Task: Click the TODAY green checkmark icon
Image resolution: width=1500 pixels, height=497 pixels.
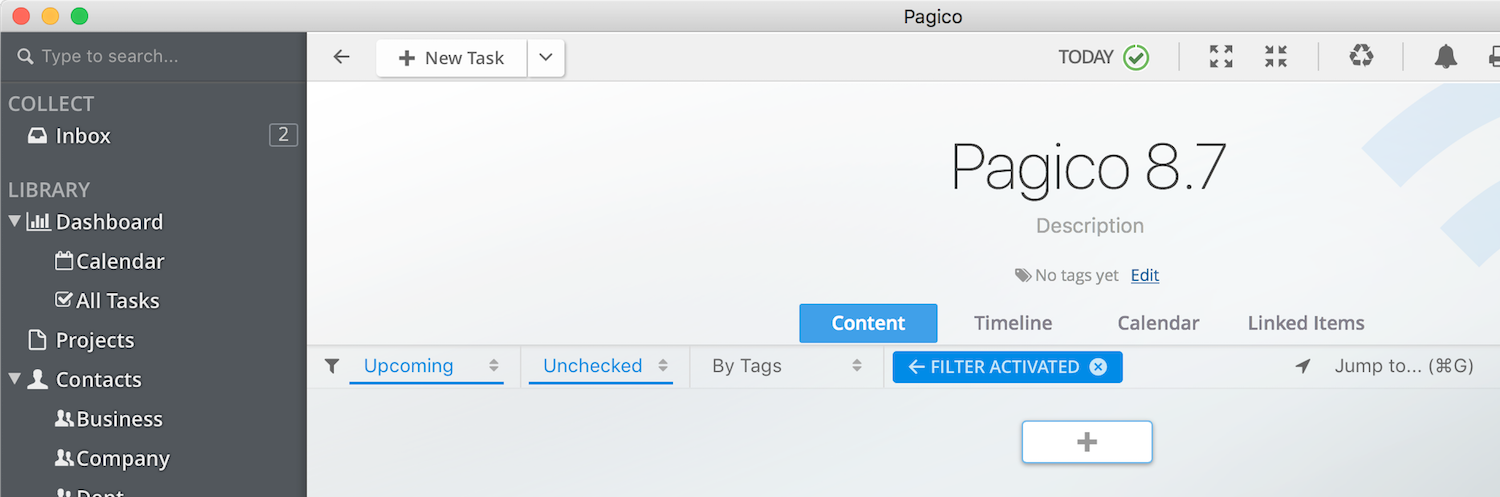Action: [1136, 57]
